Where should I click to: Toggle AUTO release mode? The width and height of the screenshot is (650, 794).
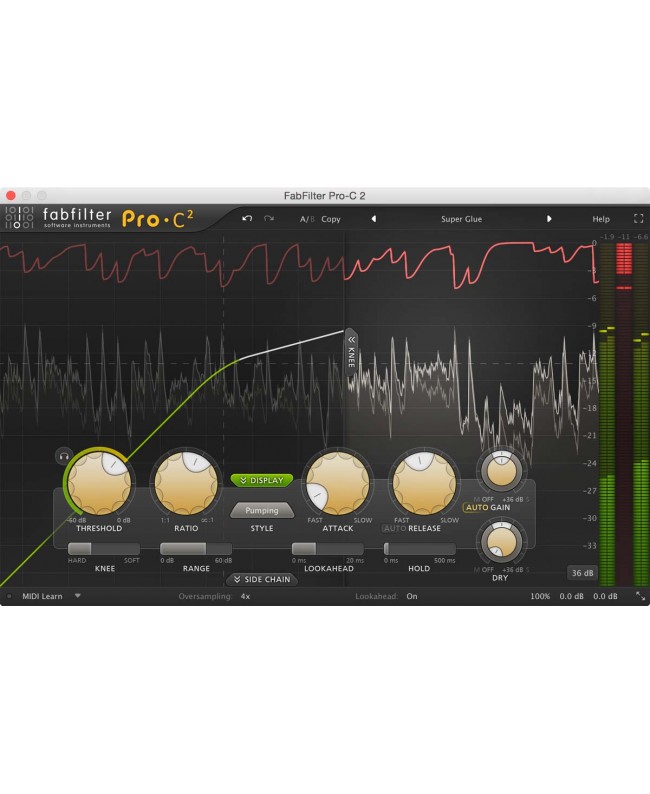pos(395,528)
